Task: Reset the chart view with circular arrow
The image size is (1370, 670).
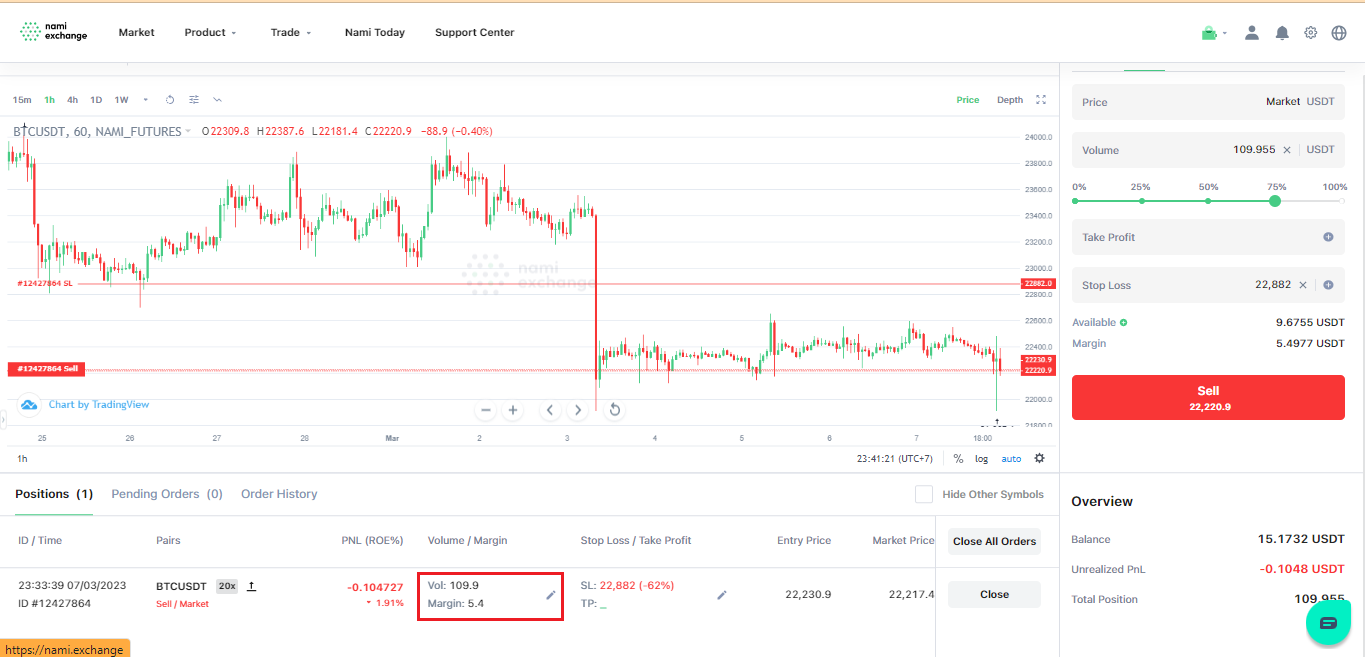Action: [x=614, y=410]
